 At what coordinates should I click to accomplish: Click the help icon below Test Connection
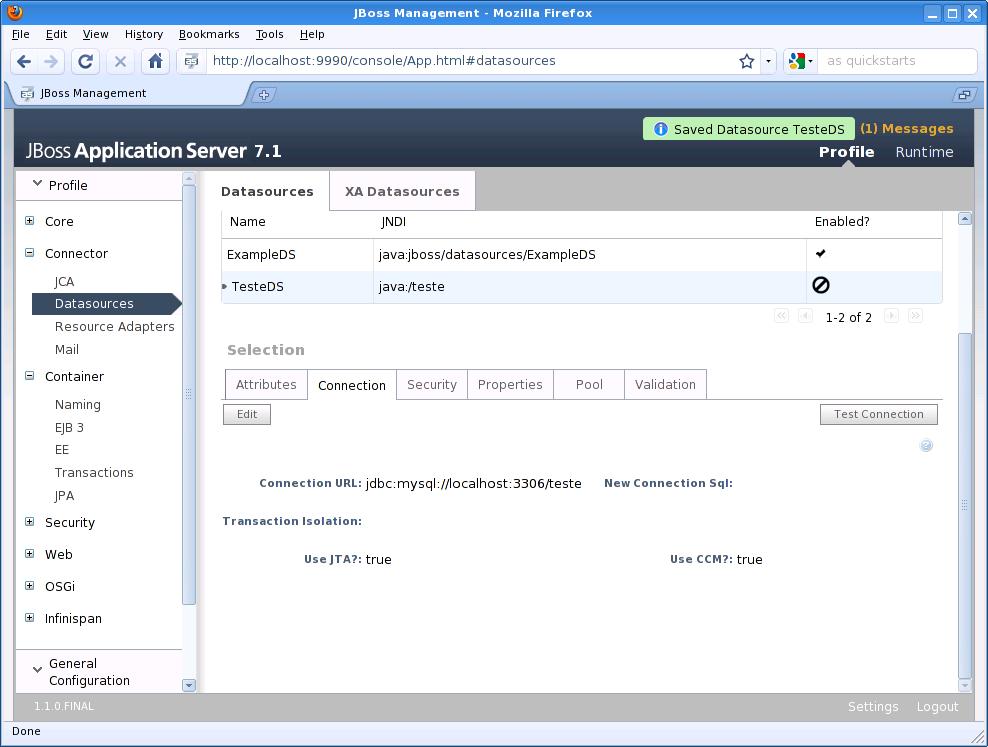pos(926,446)
